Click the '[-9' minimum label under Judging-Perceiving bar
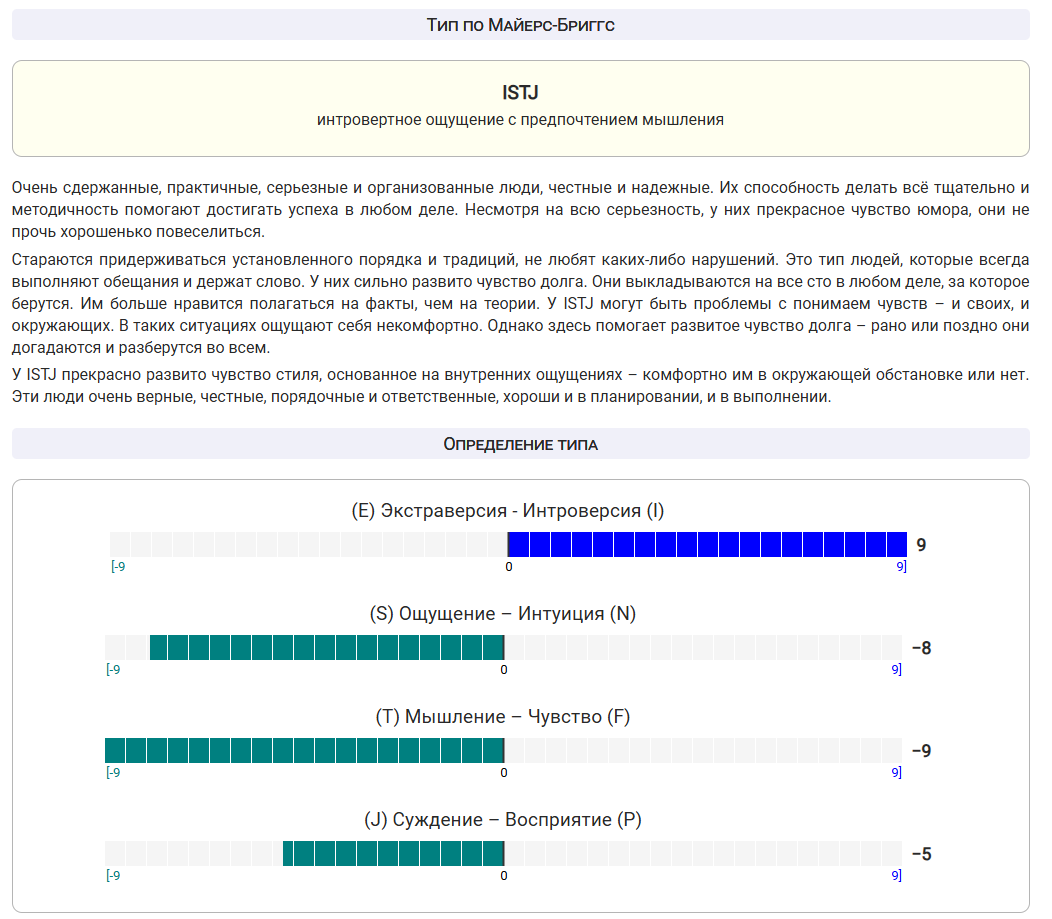The height and width of the screenshot is (919, 1052). pyautogui.click(x=113, y=875)
